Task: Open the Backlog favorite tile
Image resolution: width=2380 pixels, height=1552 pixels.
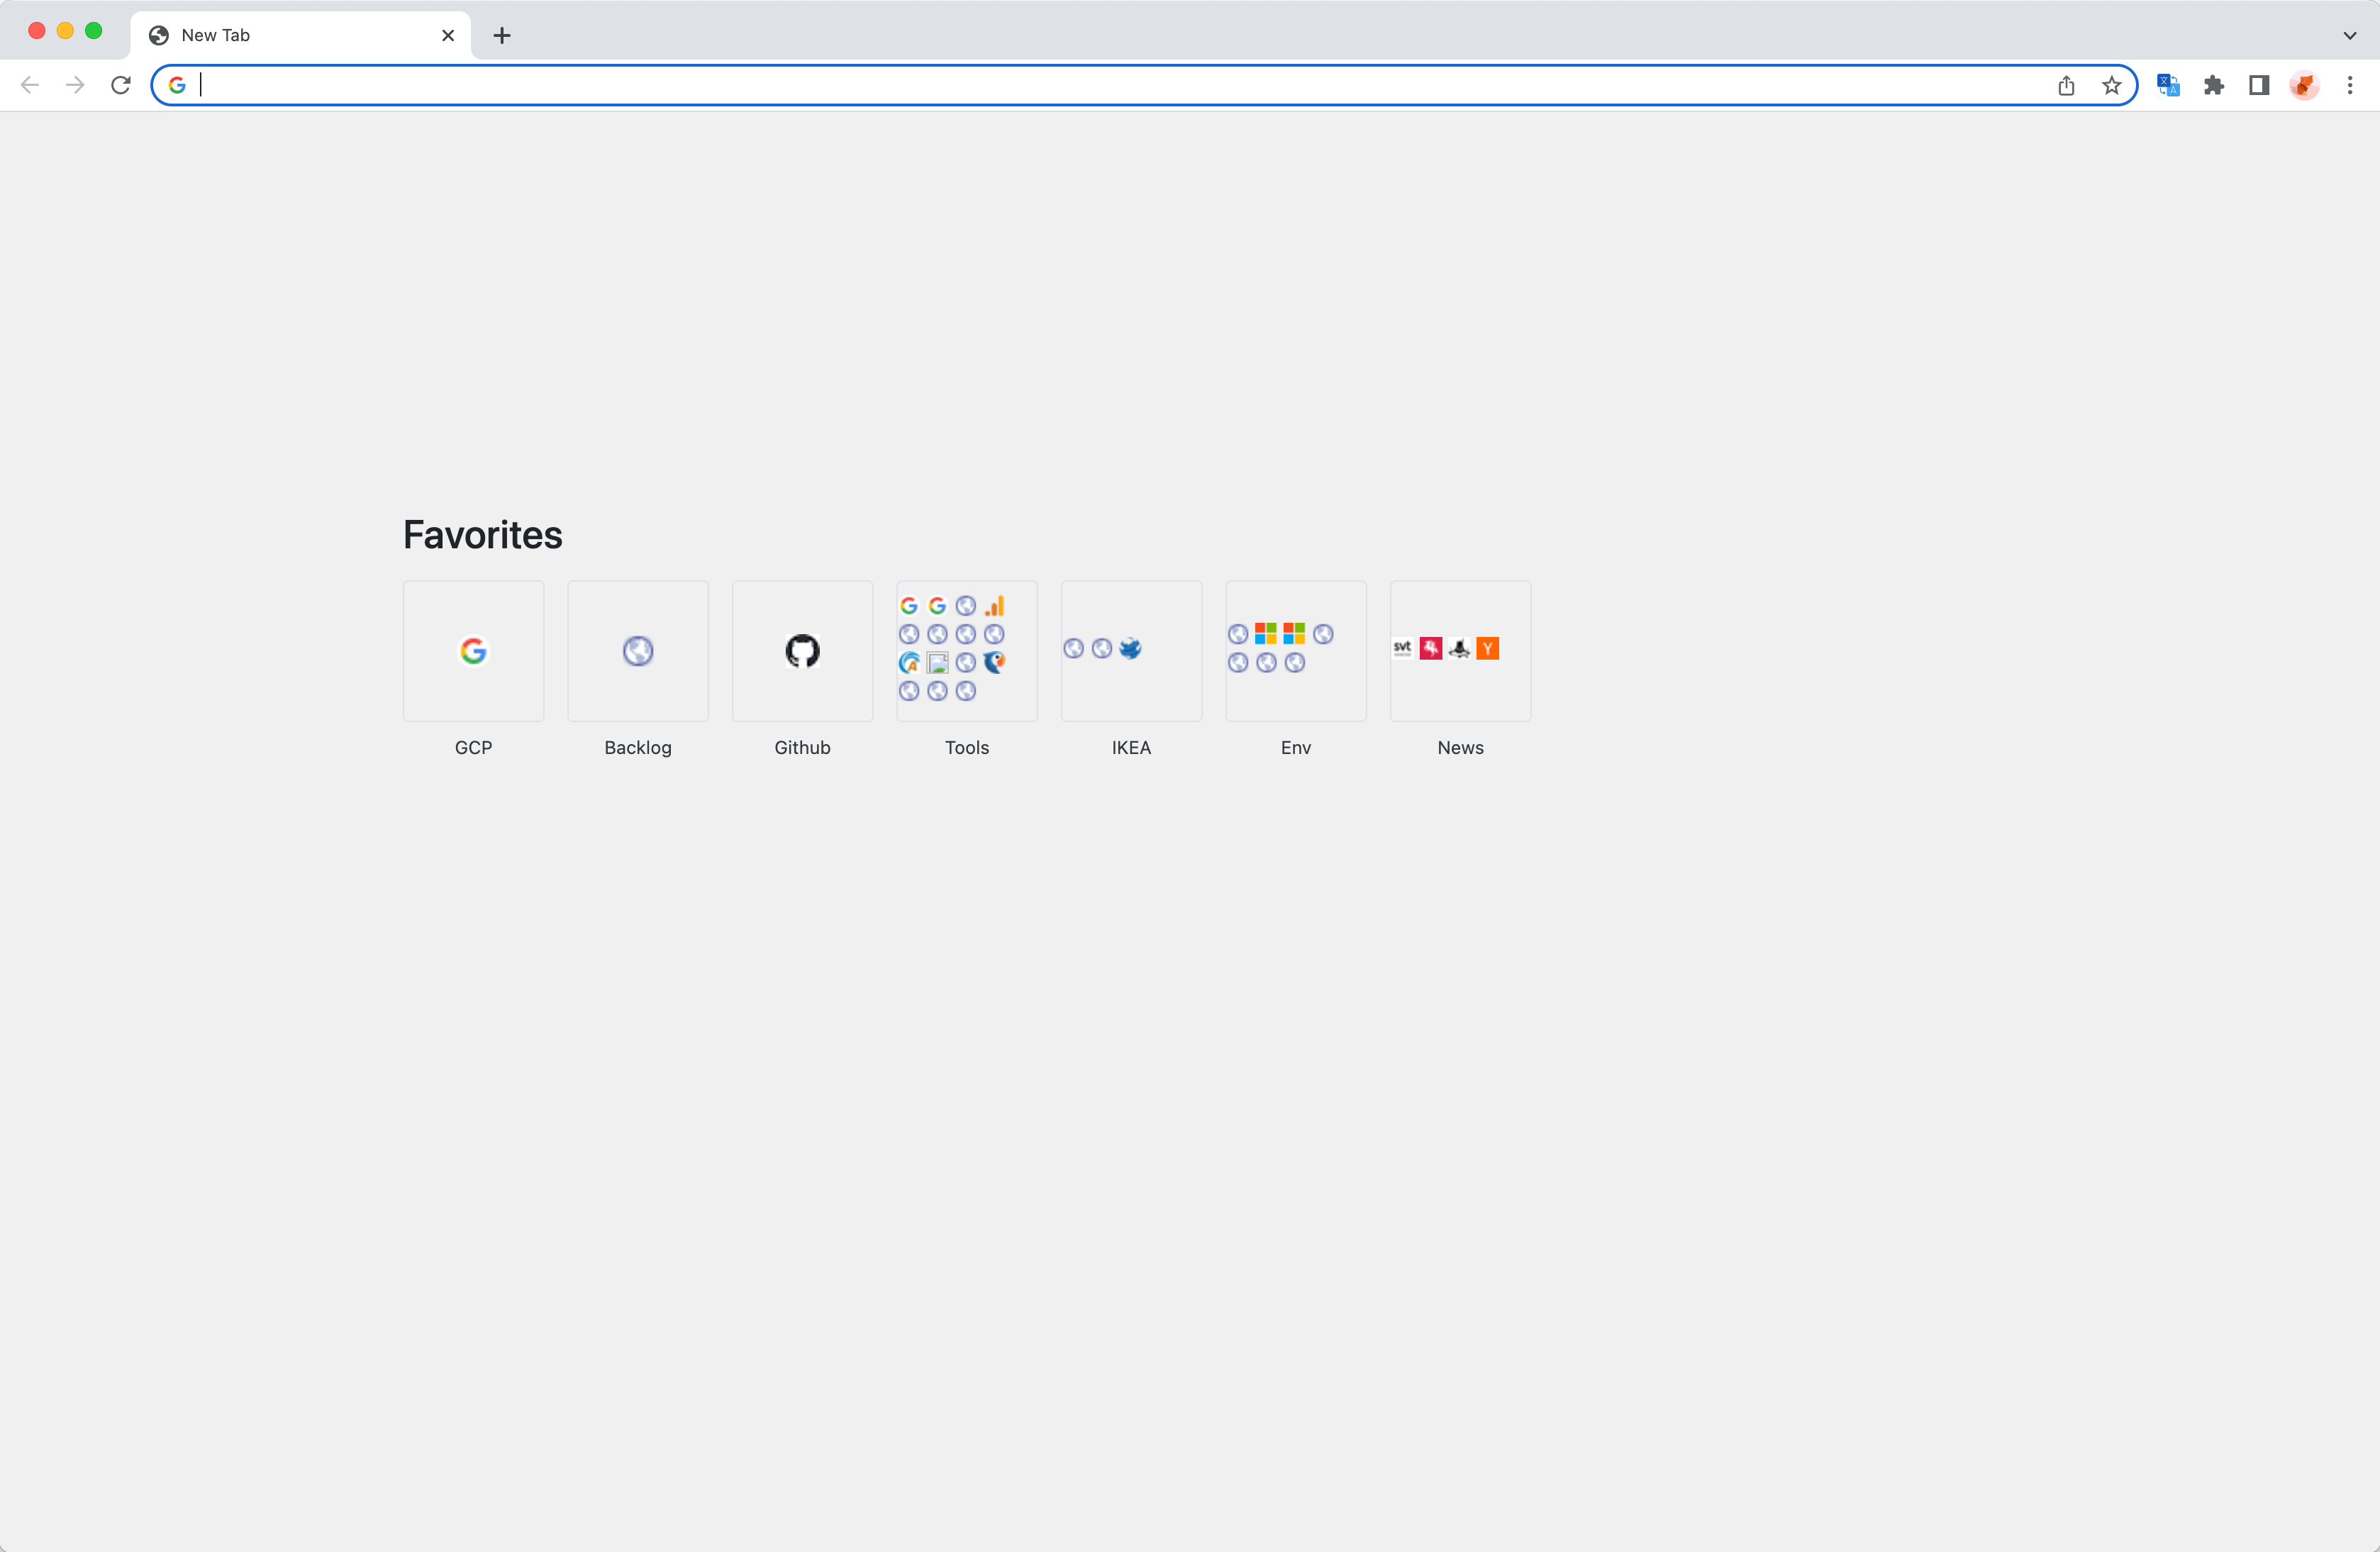Action: click(x=638, y=651)
